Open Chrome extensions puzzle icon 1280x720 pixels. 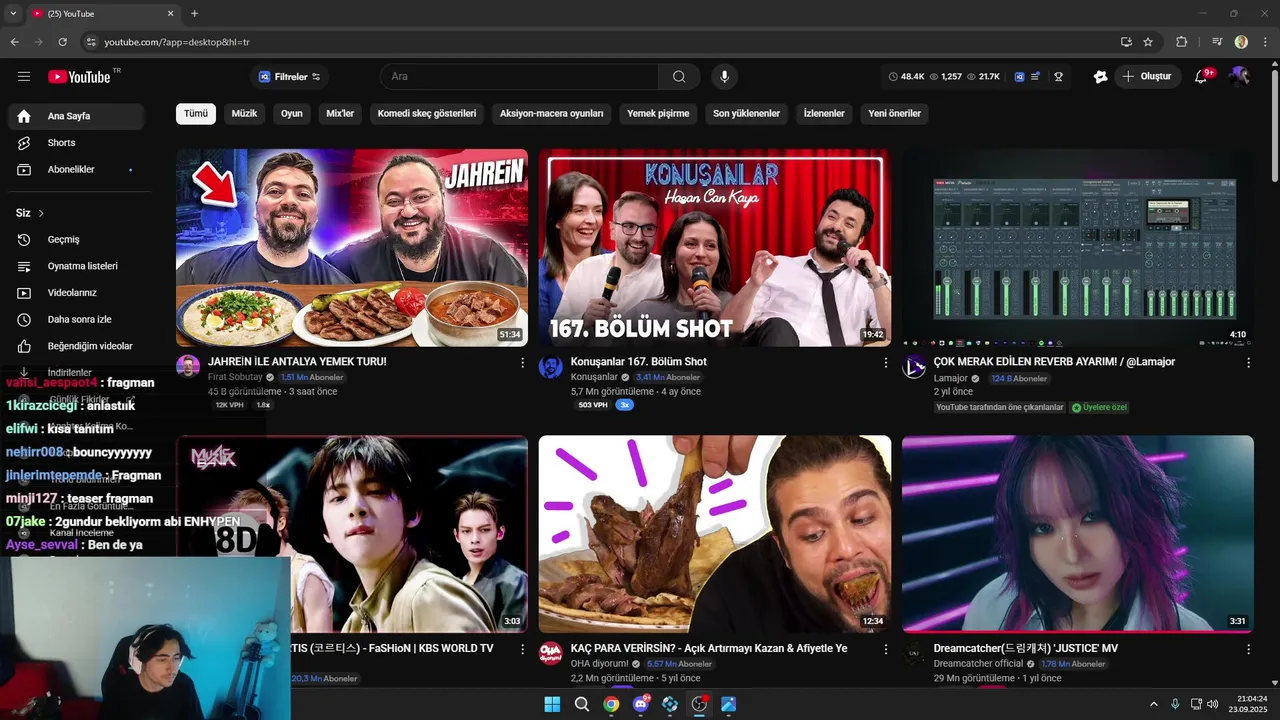pos(1182,42)
